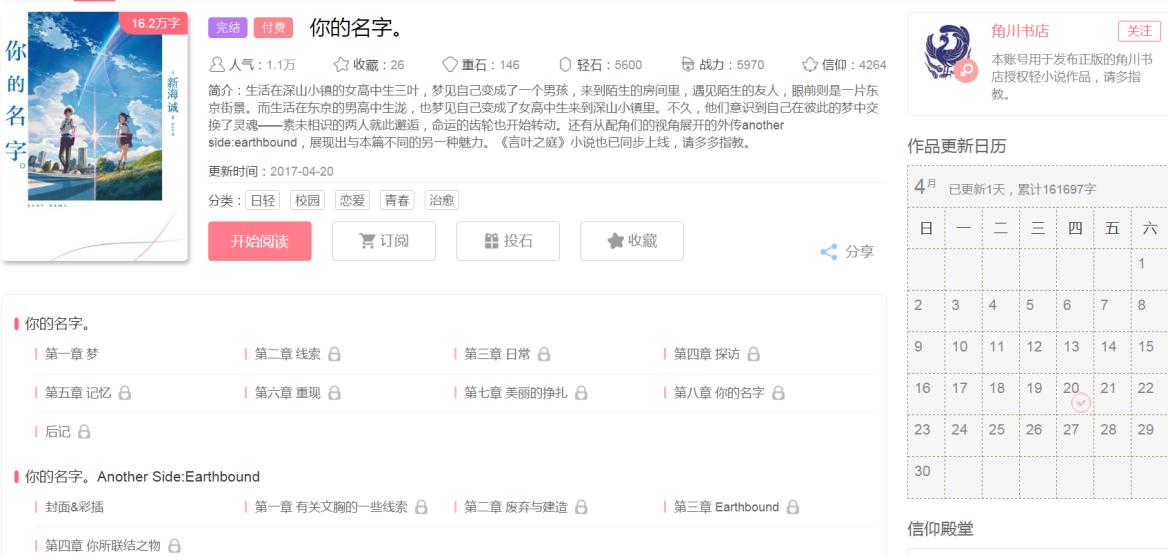1168x557 pixels.
Task: Click the 投石 vote stone button
Action: click(507, 241)
